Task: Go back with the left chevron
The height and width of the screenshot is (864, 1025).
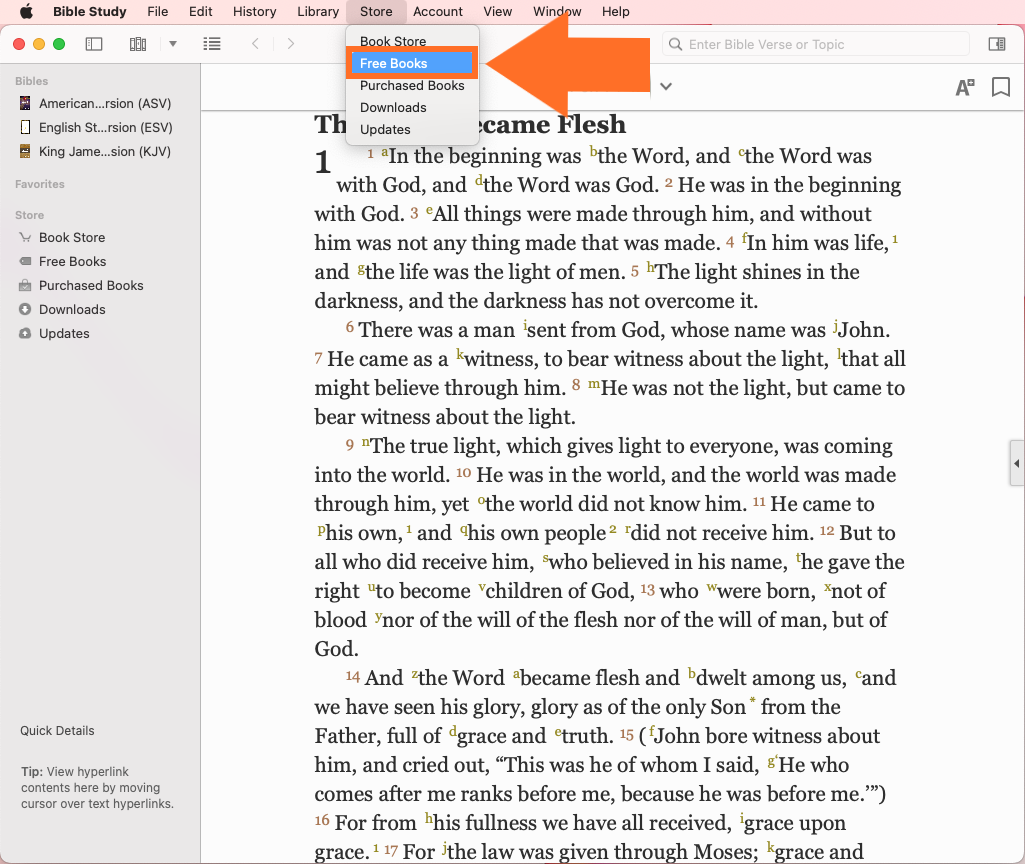Action: tap(256, 44)
